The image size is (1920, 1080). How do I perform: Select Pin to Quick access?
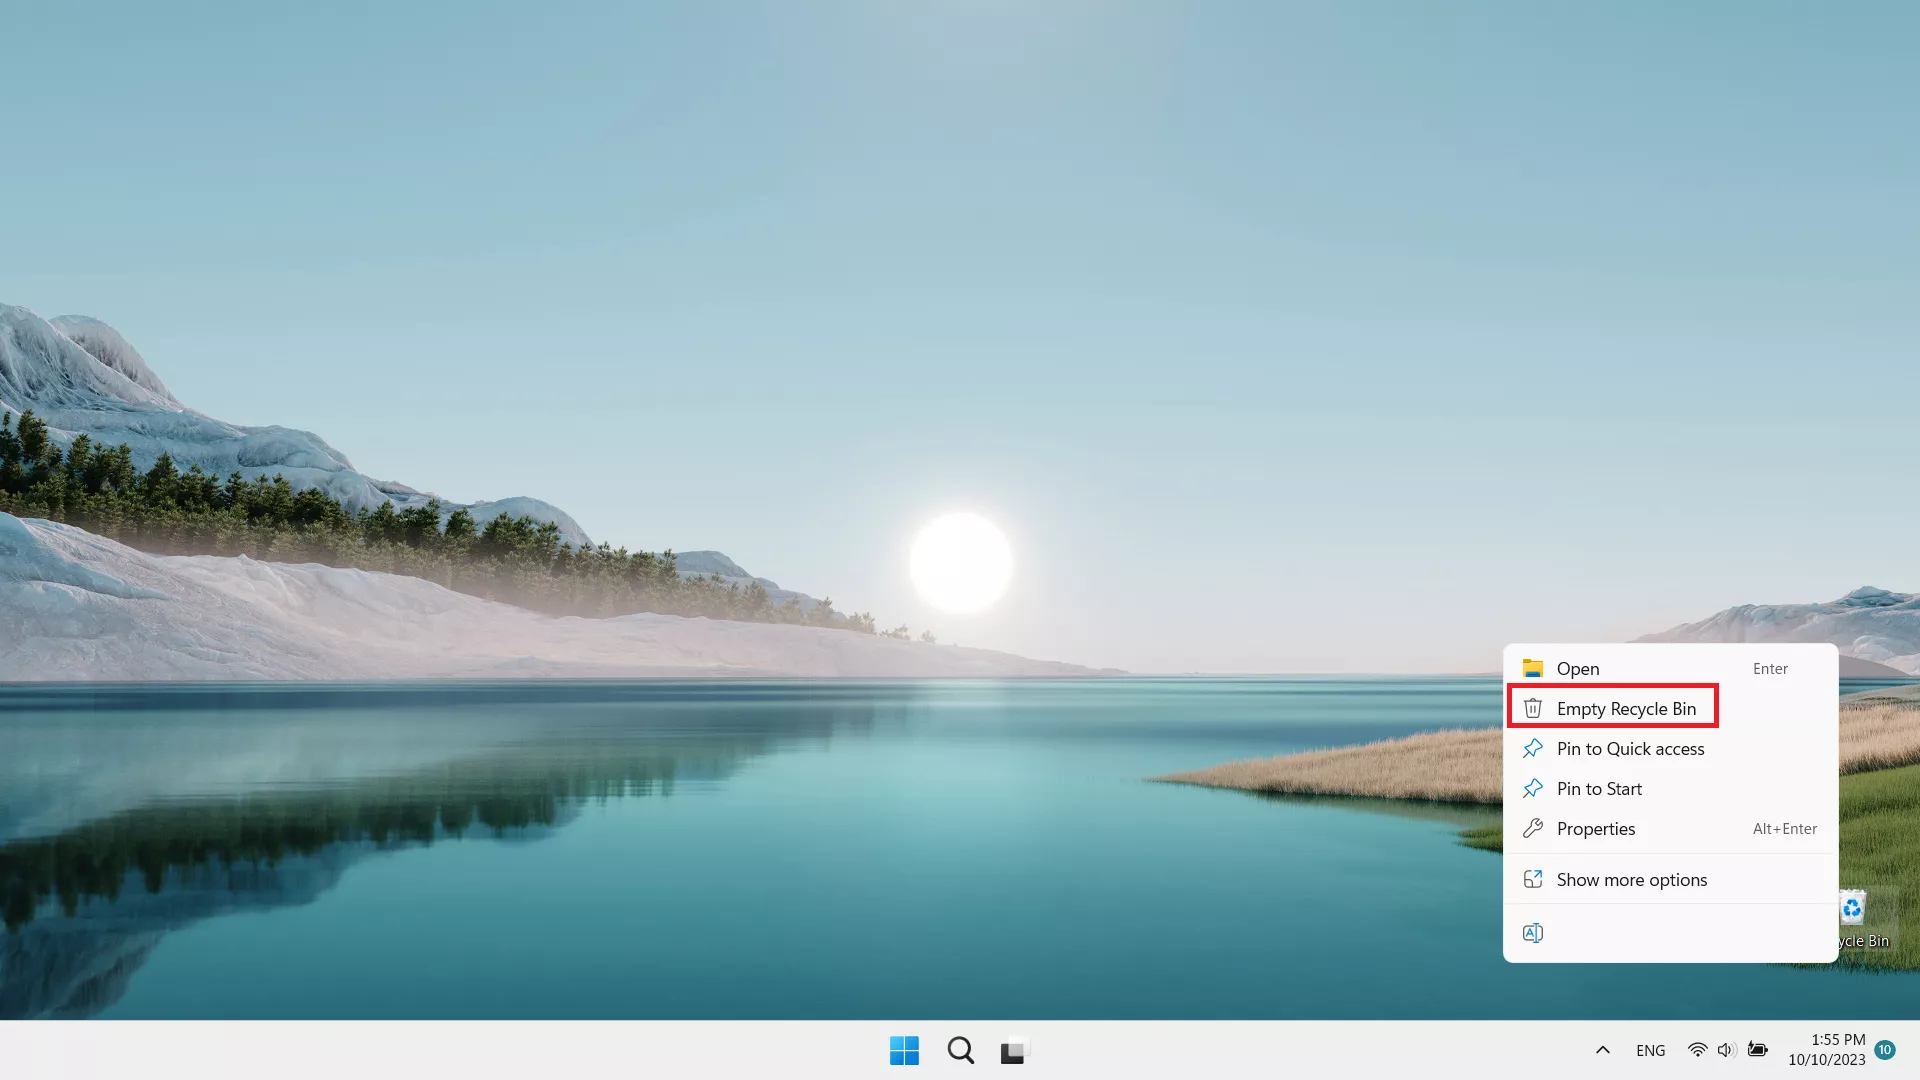[x=1630, y=749]
